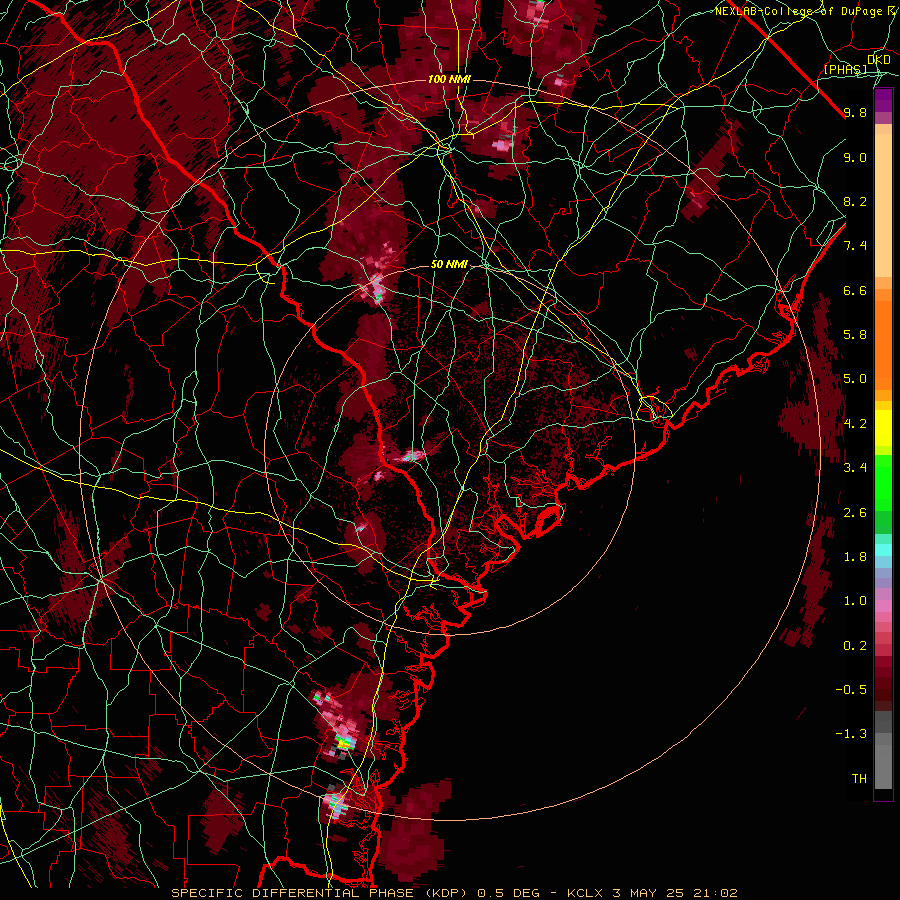The height and width of the screenshot is (900, 900).
Task: Click the 5.8 scale value
Action: (x=855, y=335)
